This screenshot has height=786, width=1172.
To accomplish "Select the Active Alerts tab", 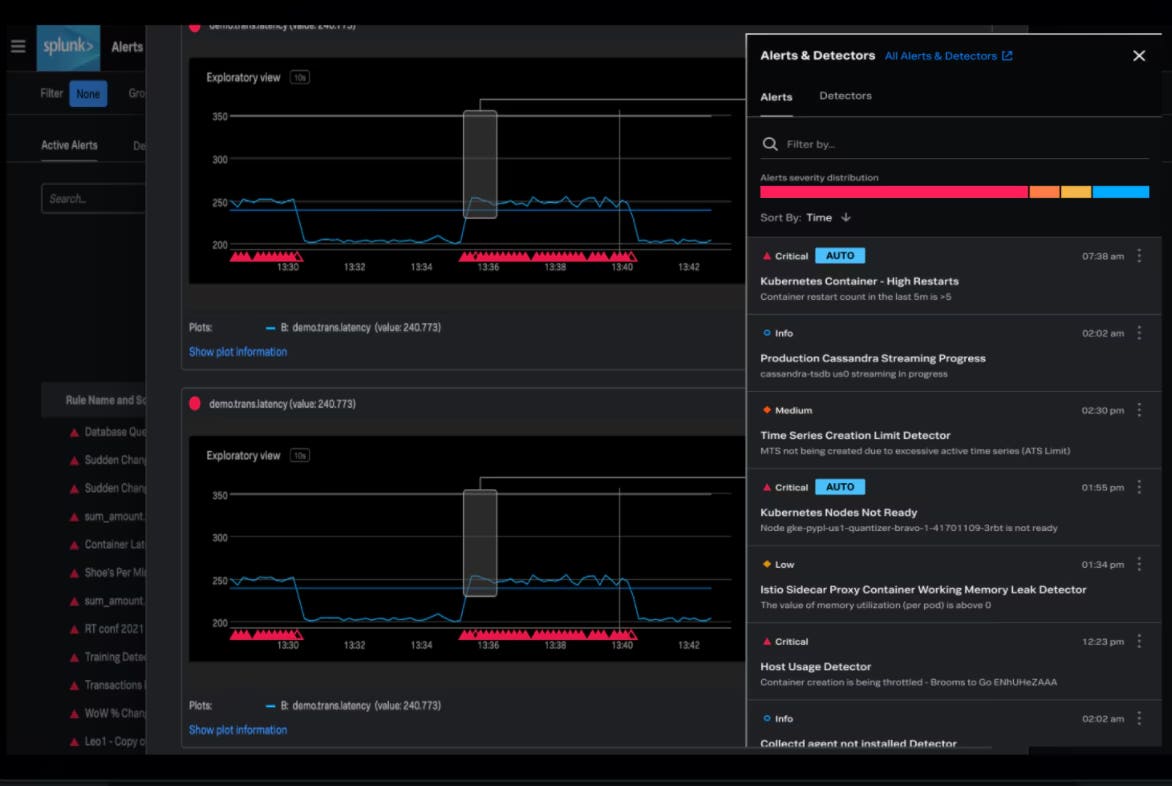I will click(x=70, y=145).
